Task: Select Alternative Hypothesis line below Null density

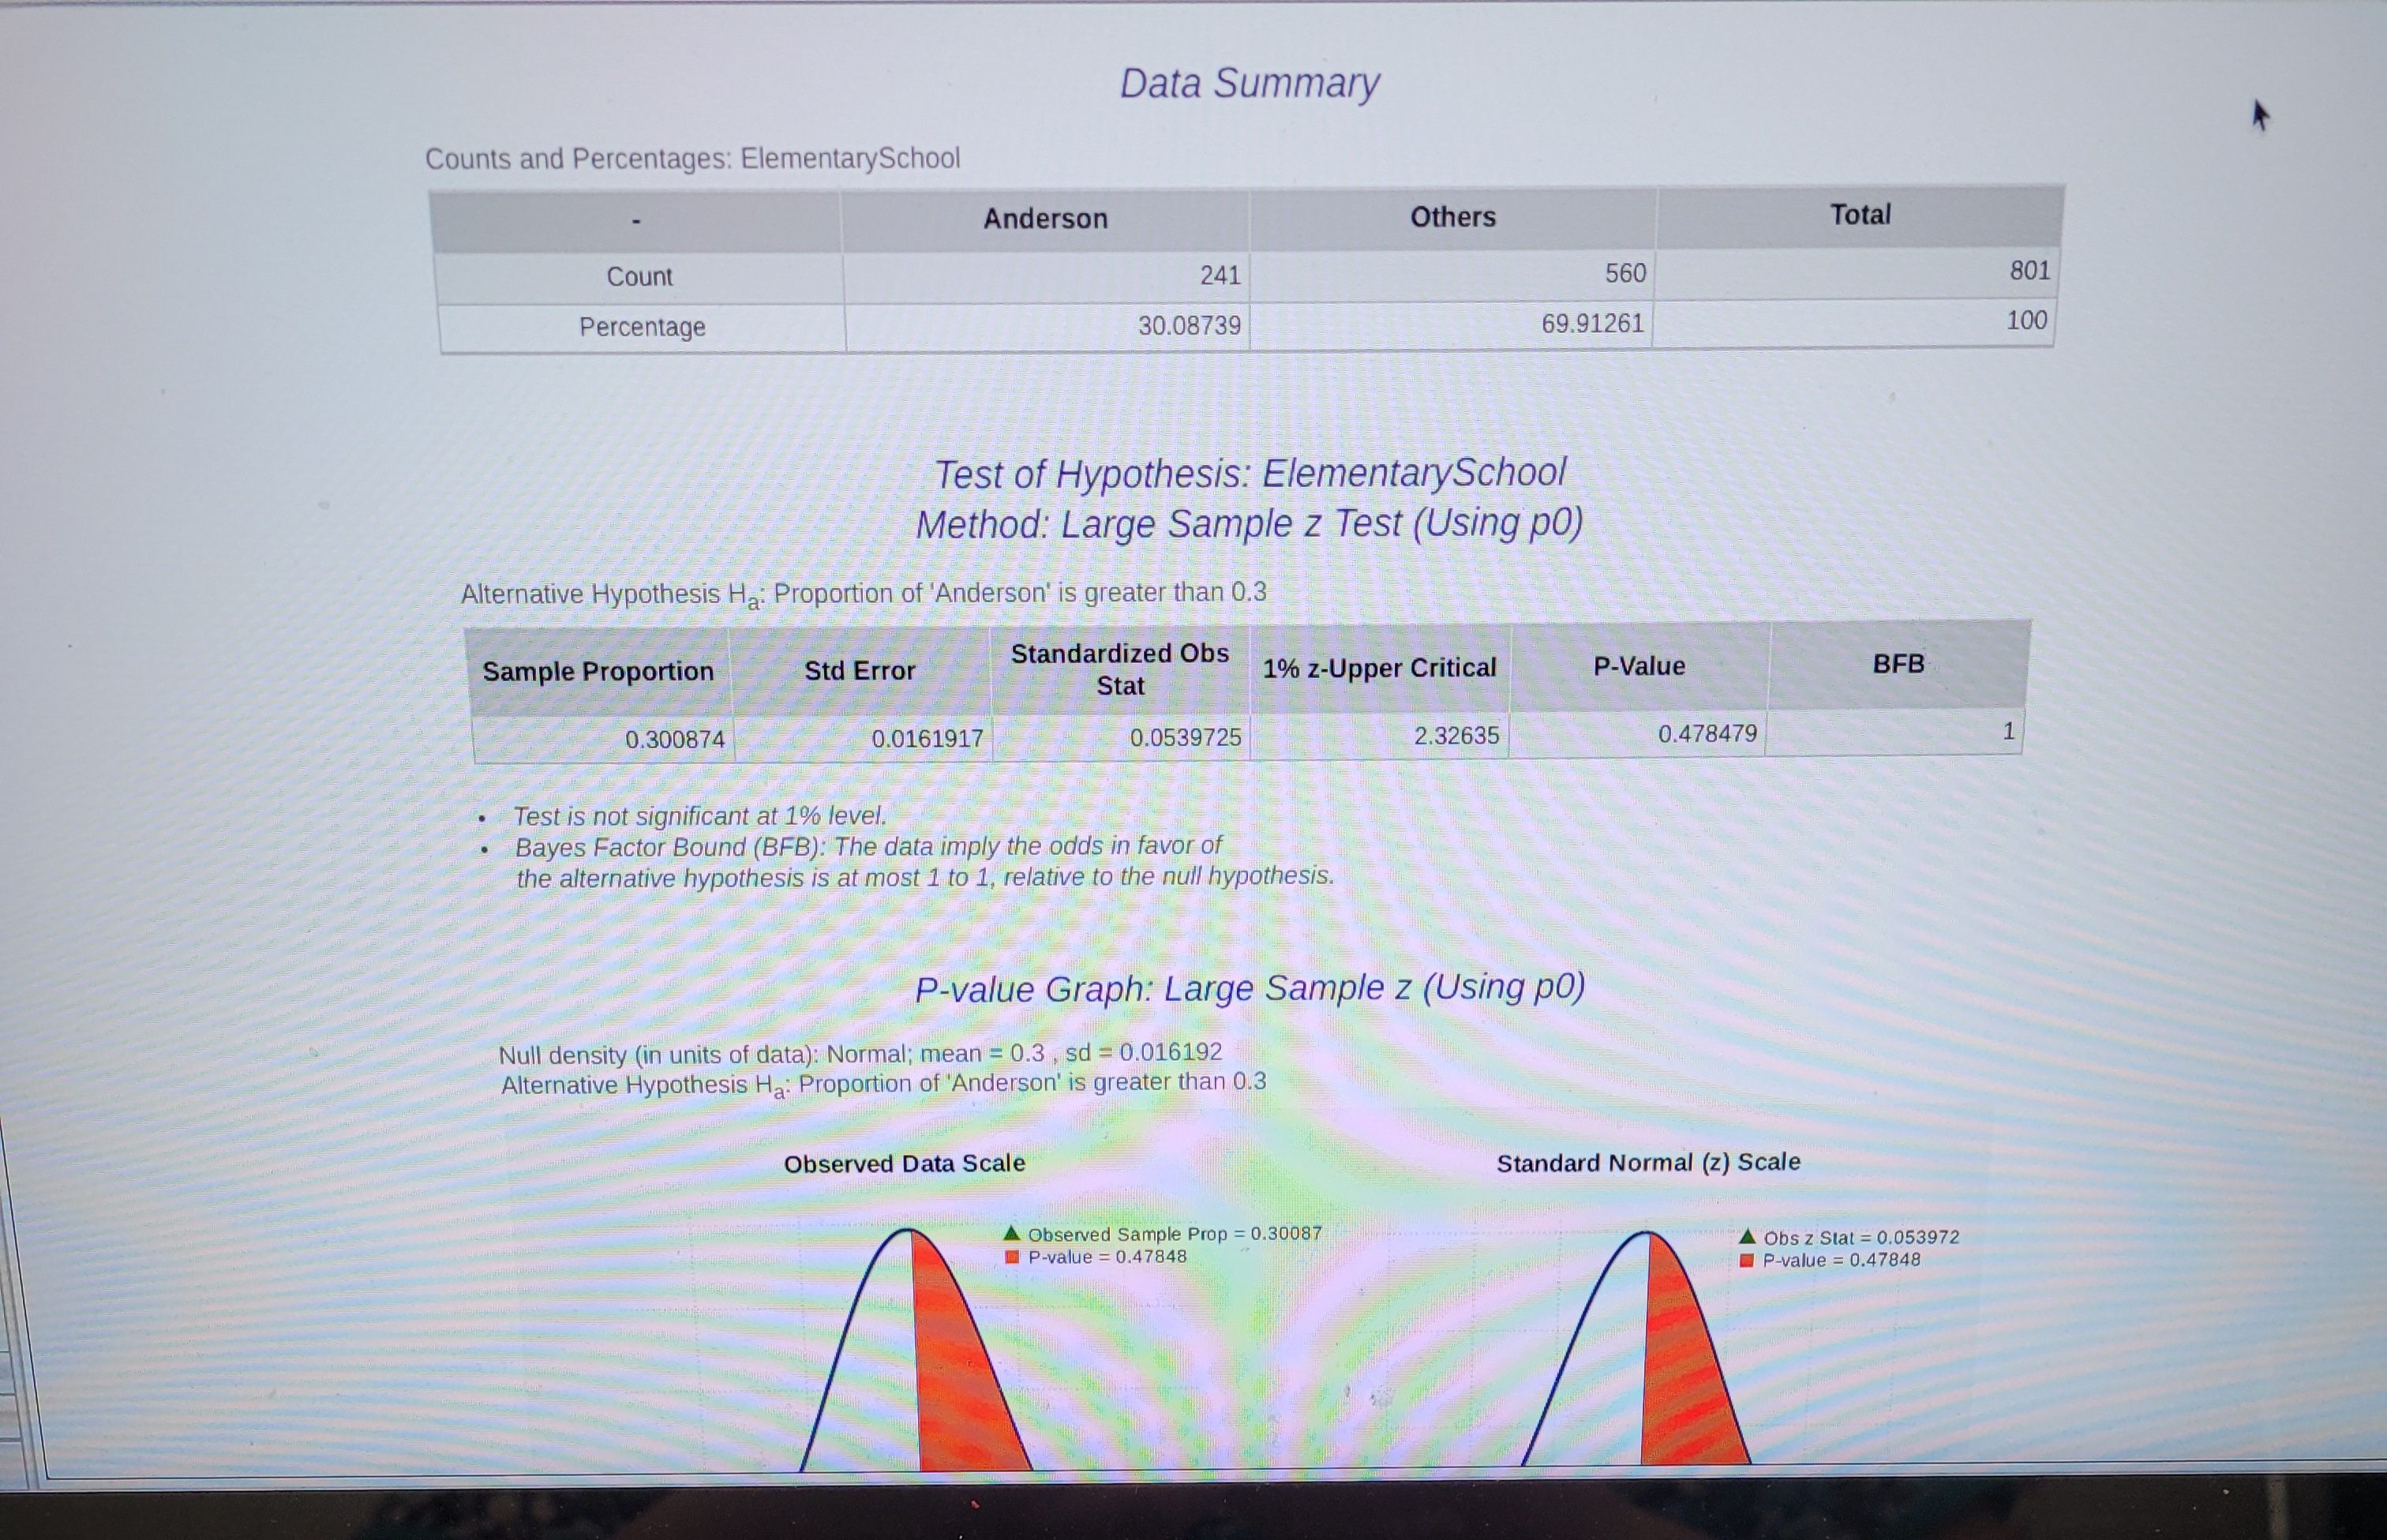Action: click(x=883, y=1084)
